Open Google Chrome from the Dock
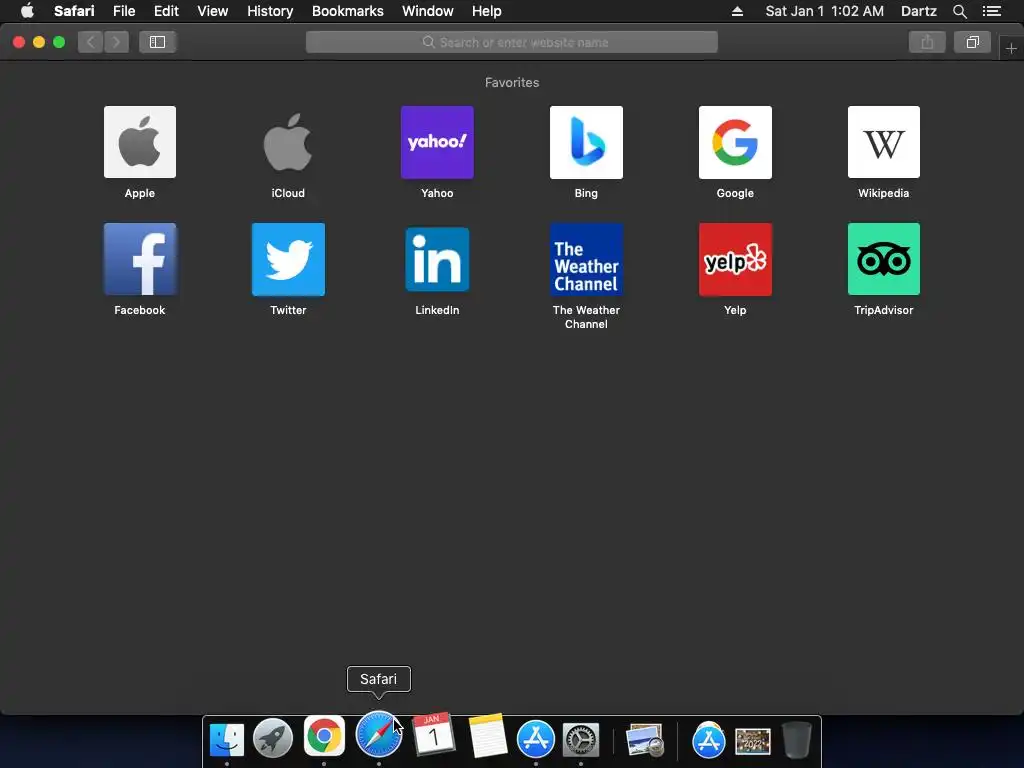This screenshot has height=768, width=1024. point(324,737)
